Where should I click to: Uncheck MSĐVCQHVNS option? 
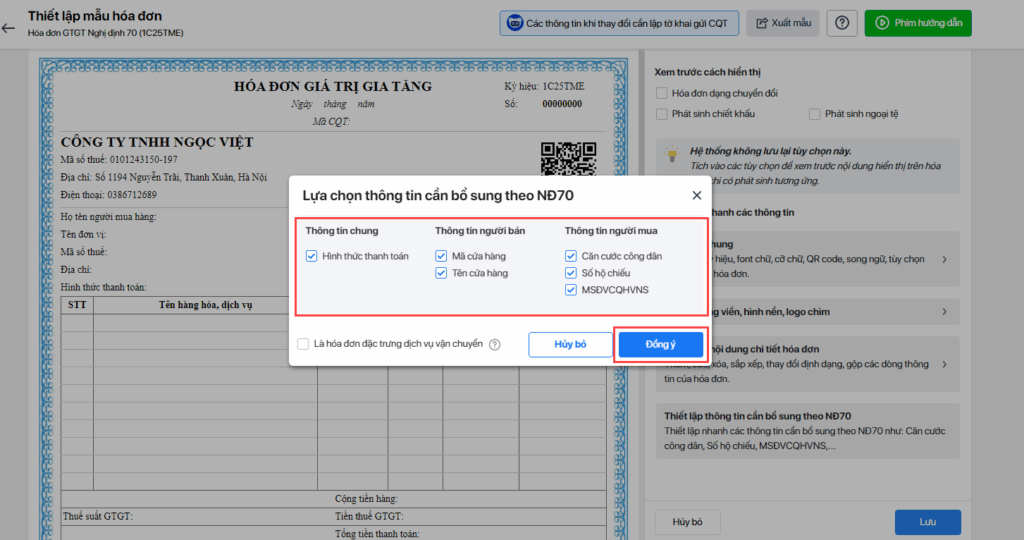pyautogui.click(x=571, y=290)
